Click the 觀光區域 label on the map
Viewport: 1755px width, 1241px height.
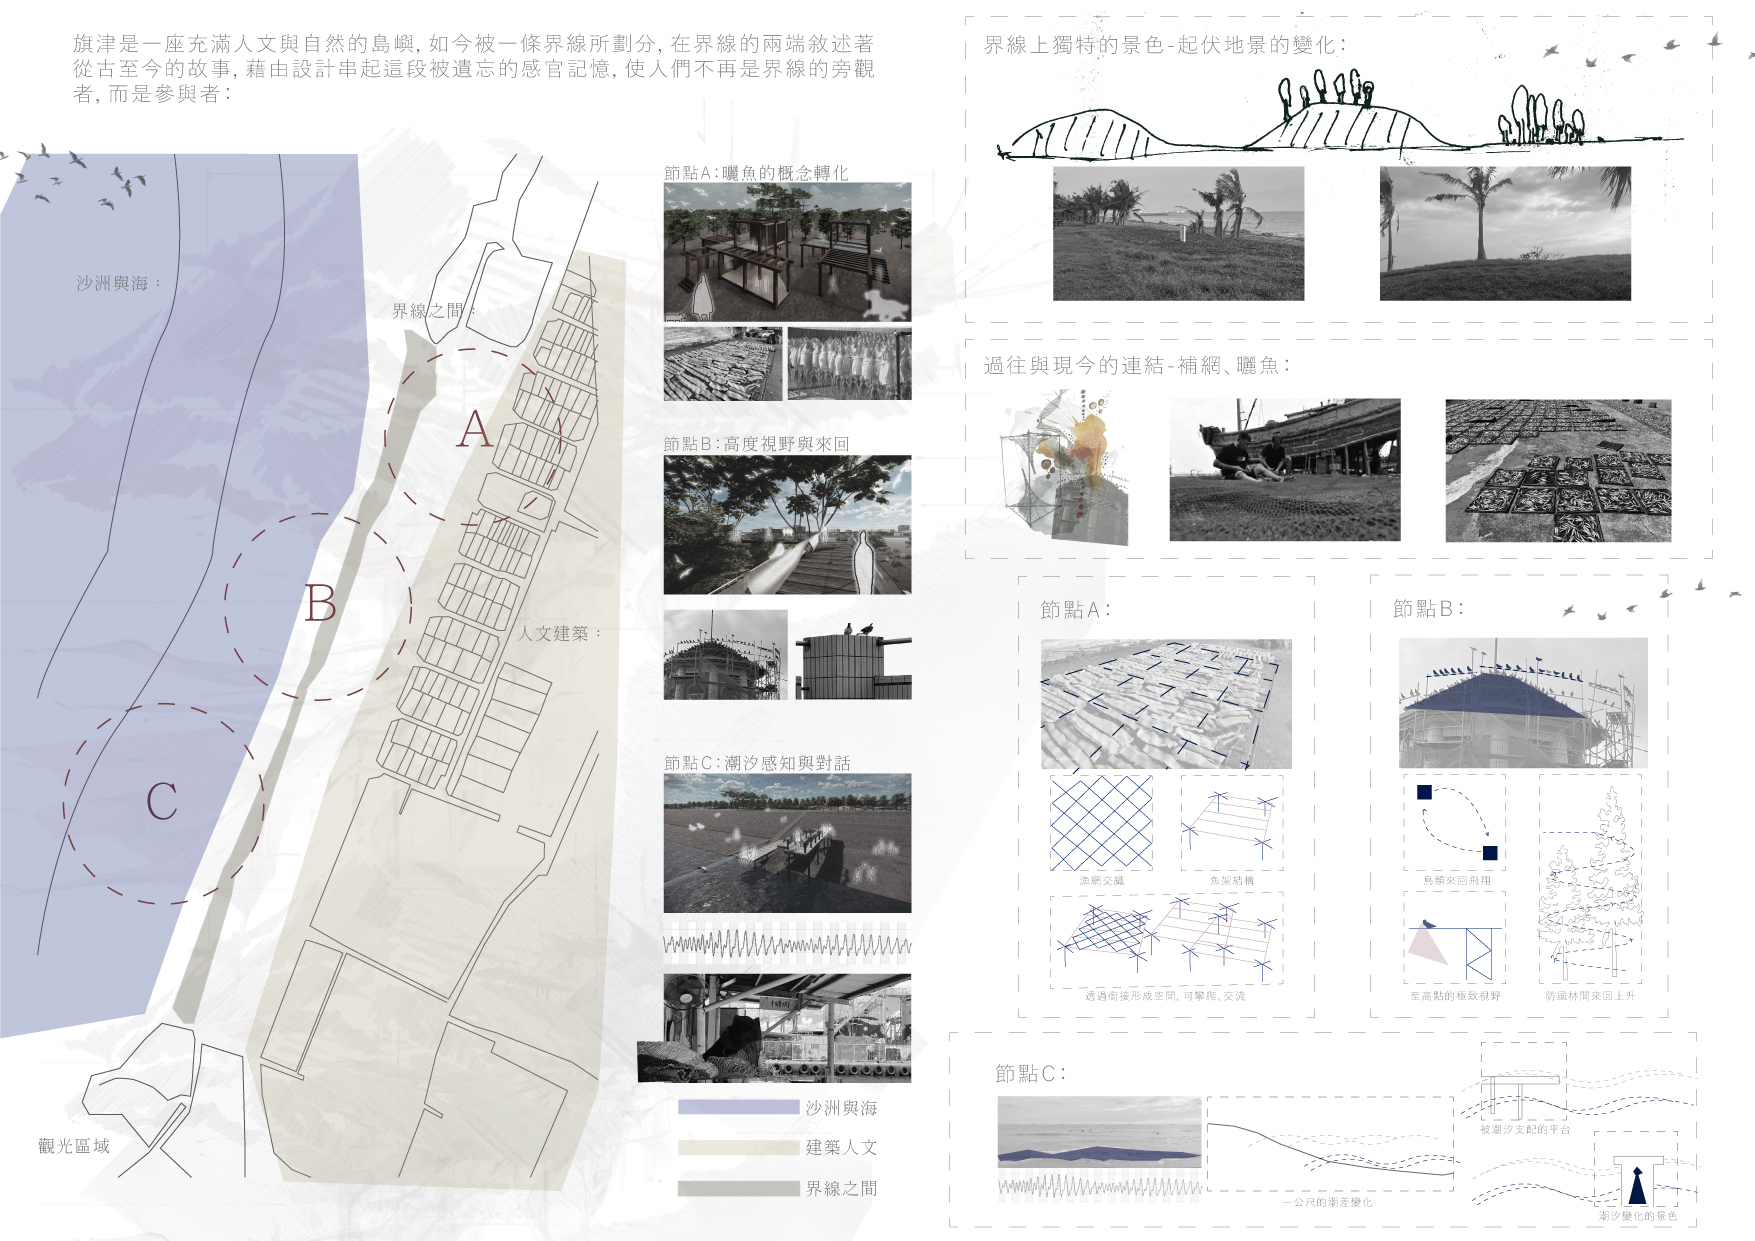pos(74,1146)
